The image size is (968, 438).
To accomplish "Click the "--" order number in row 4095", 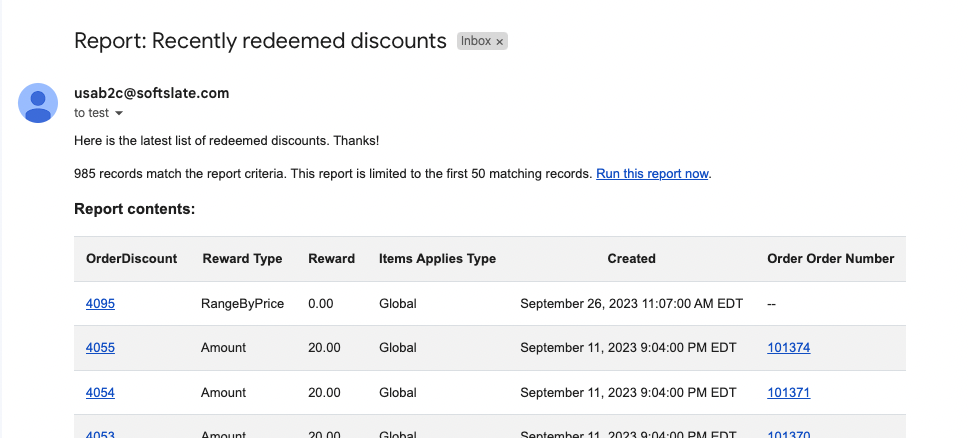I will pyautogui.click(x=772, y=303).
